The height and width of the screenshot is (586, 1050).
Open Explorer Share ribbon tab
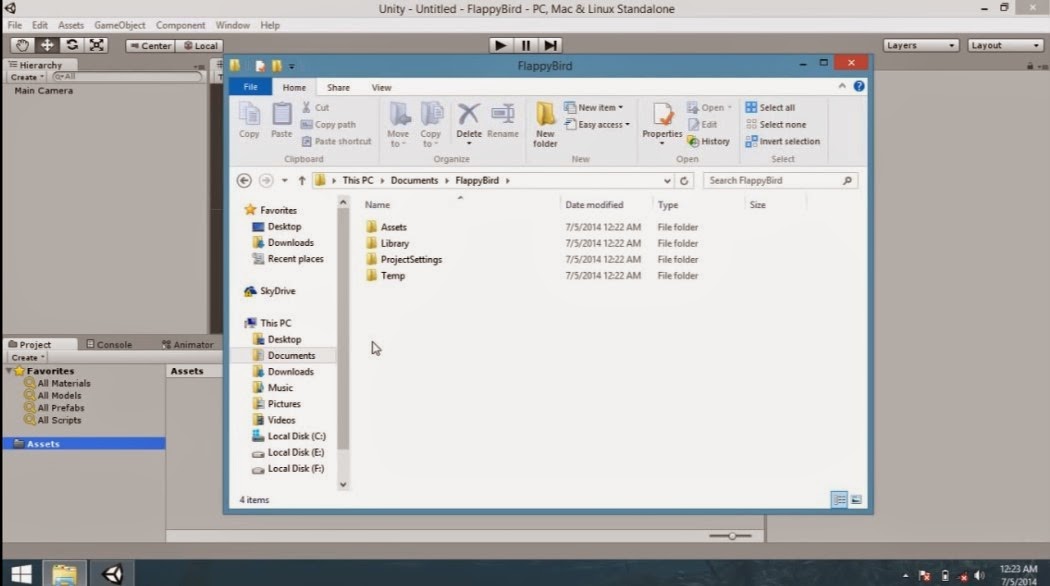(x=338, y=87)
